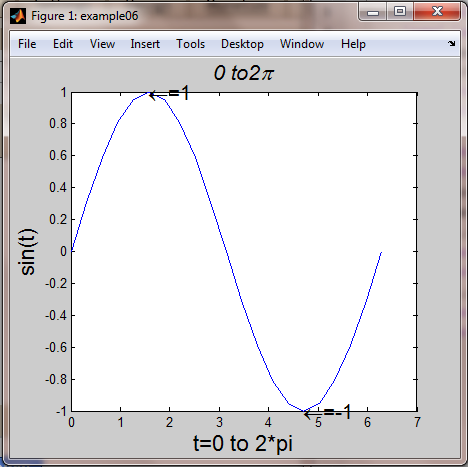Click the y-axis tick label -0.6

(x=56, y=348)
